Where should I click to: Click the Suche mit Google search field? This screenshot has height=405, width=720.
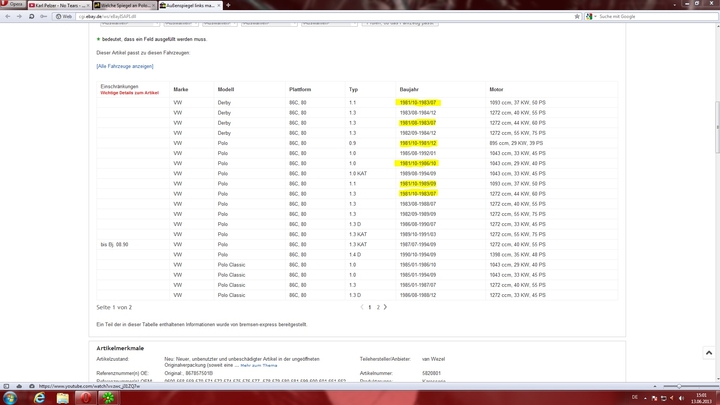click(657, 16)
